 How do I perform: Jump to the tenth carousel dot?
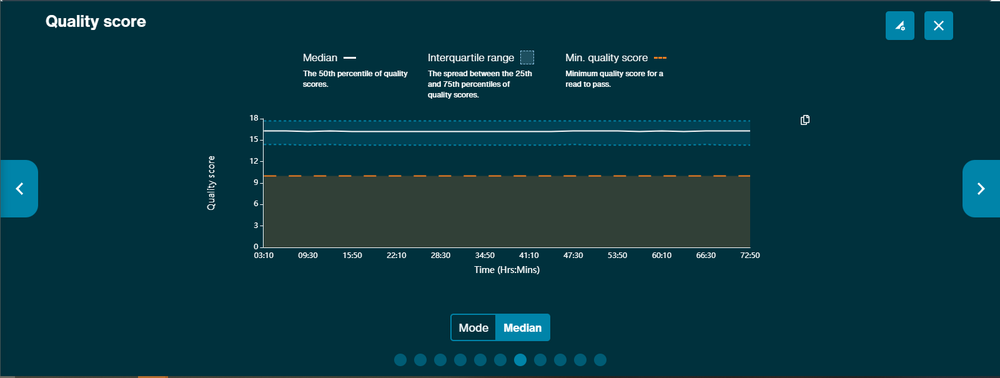[x=580, y=360]
